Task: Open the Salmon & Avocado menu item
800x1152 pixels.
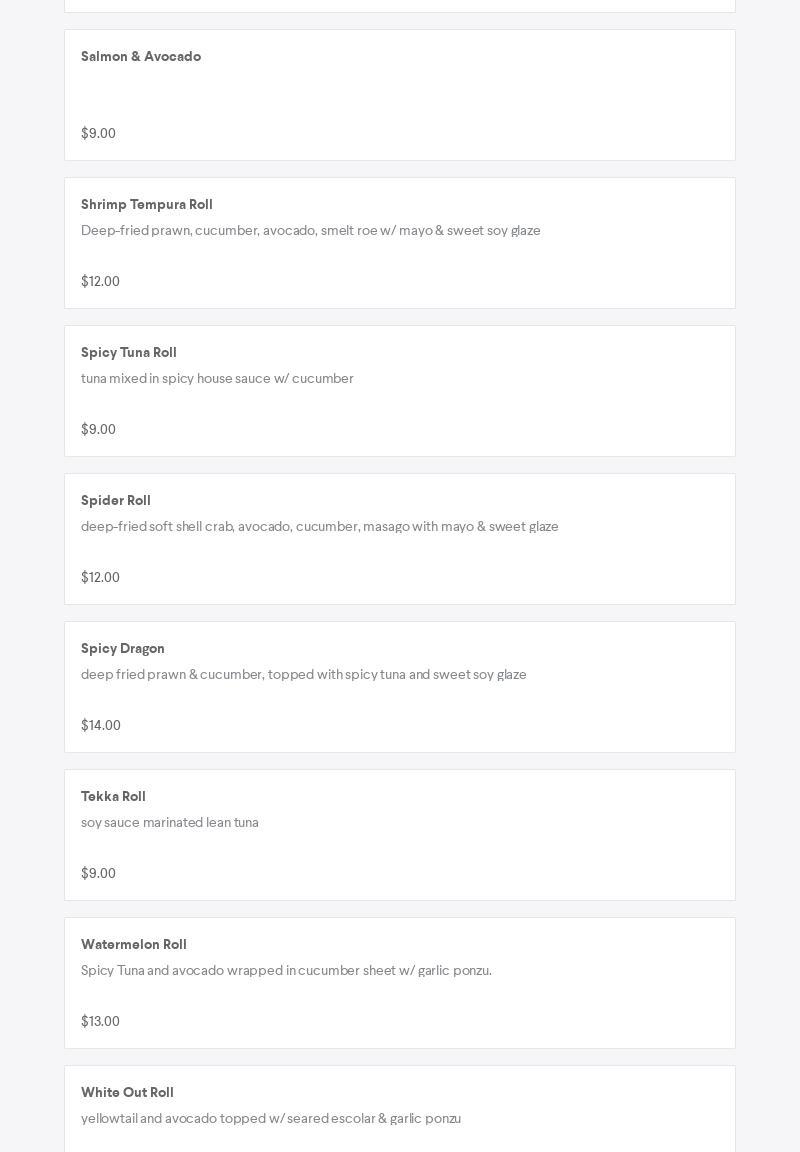Action: coord(141,57)
